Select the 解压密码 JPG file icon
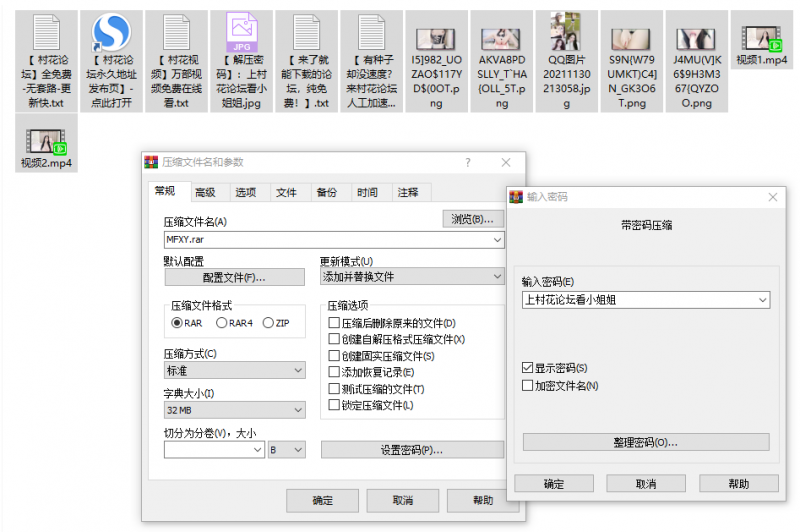The height and width of the screenshot is (532, 800). click(x=241, y=35)
